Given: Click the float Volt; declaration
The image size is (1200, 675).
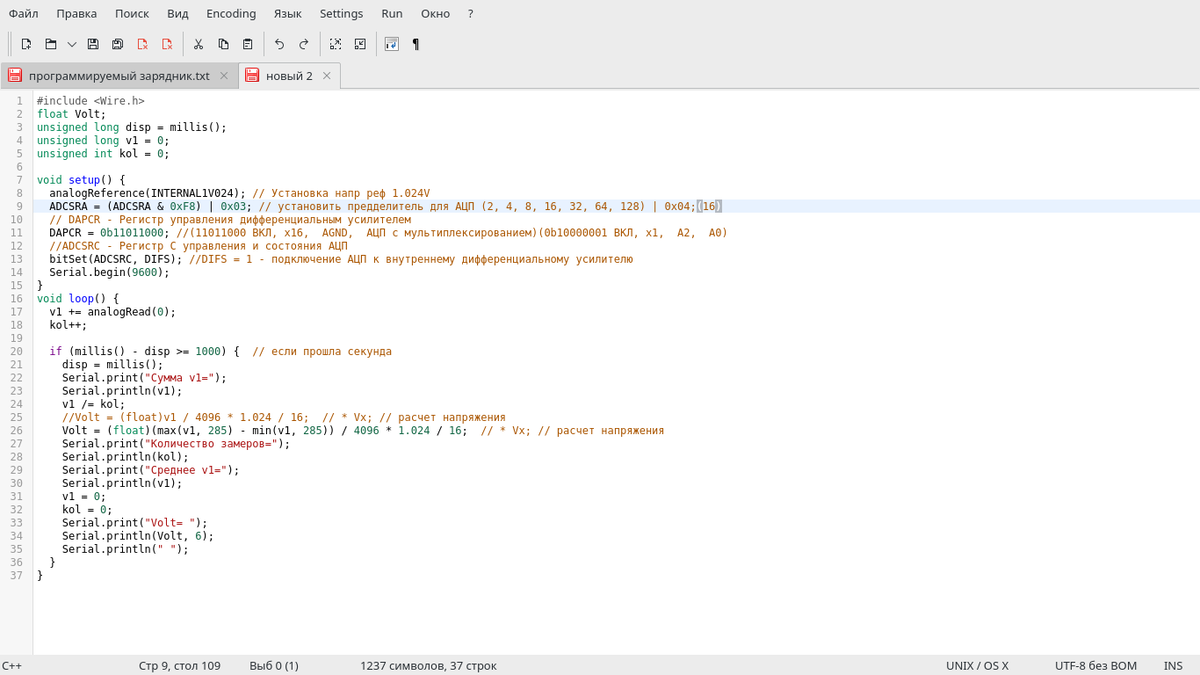Looking at the screenshot, I should 71,114.
